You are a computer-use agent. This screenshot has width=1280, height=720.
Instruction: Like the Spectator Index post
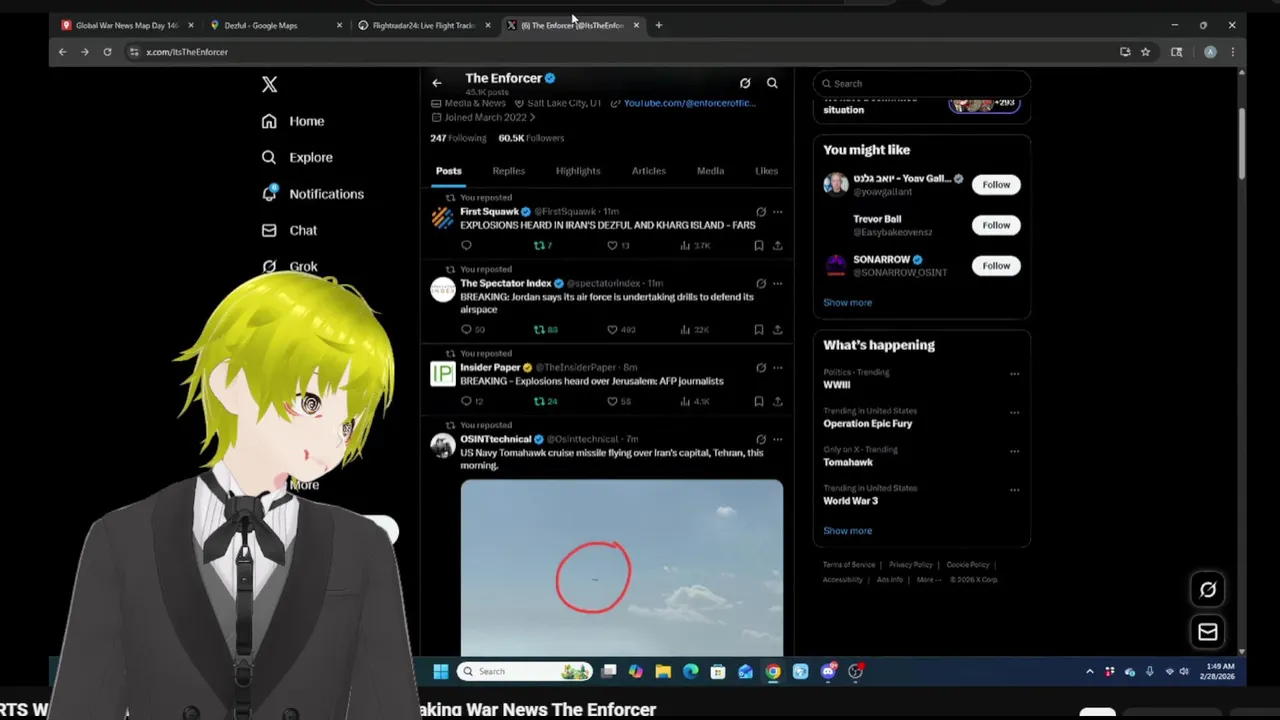click(621, 329)
